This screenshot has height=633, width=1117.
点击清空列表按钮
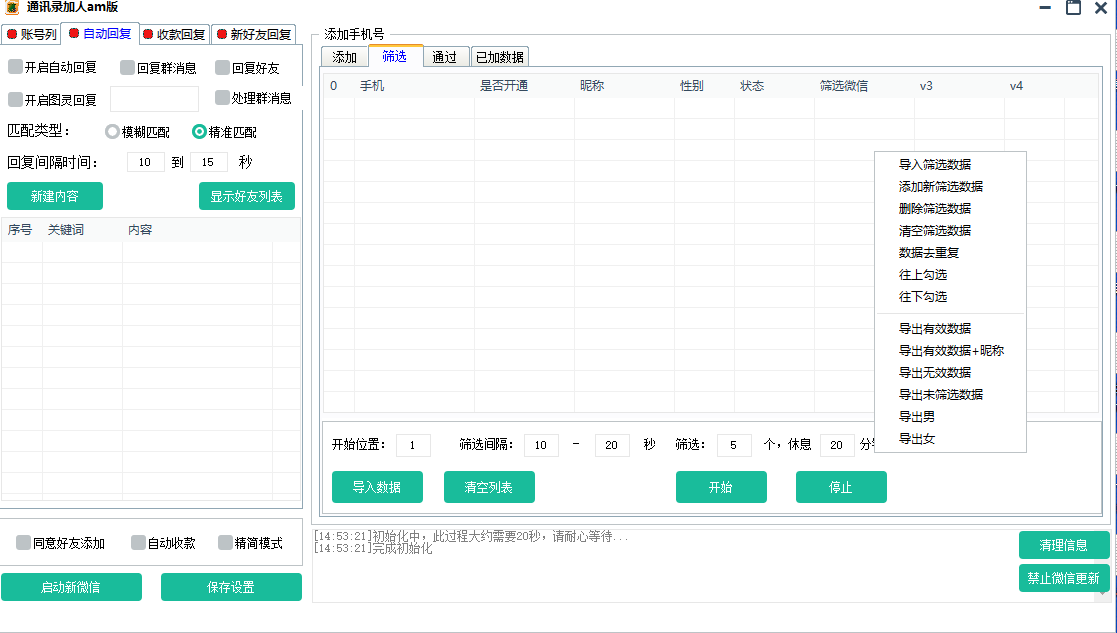(x=489, y=487)
